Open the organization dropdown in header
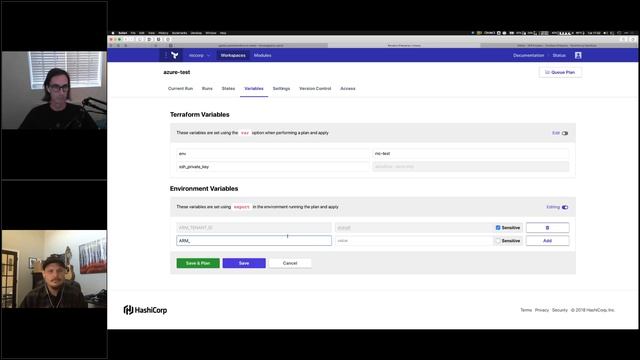Screen dimensions: 640x360 199,55
